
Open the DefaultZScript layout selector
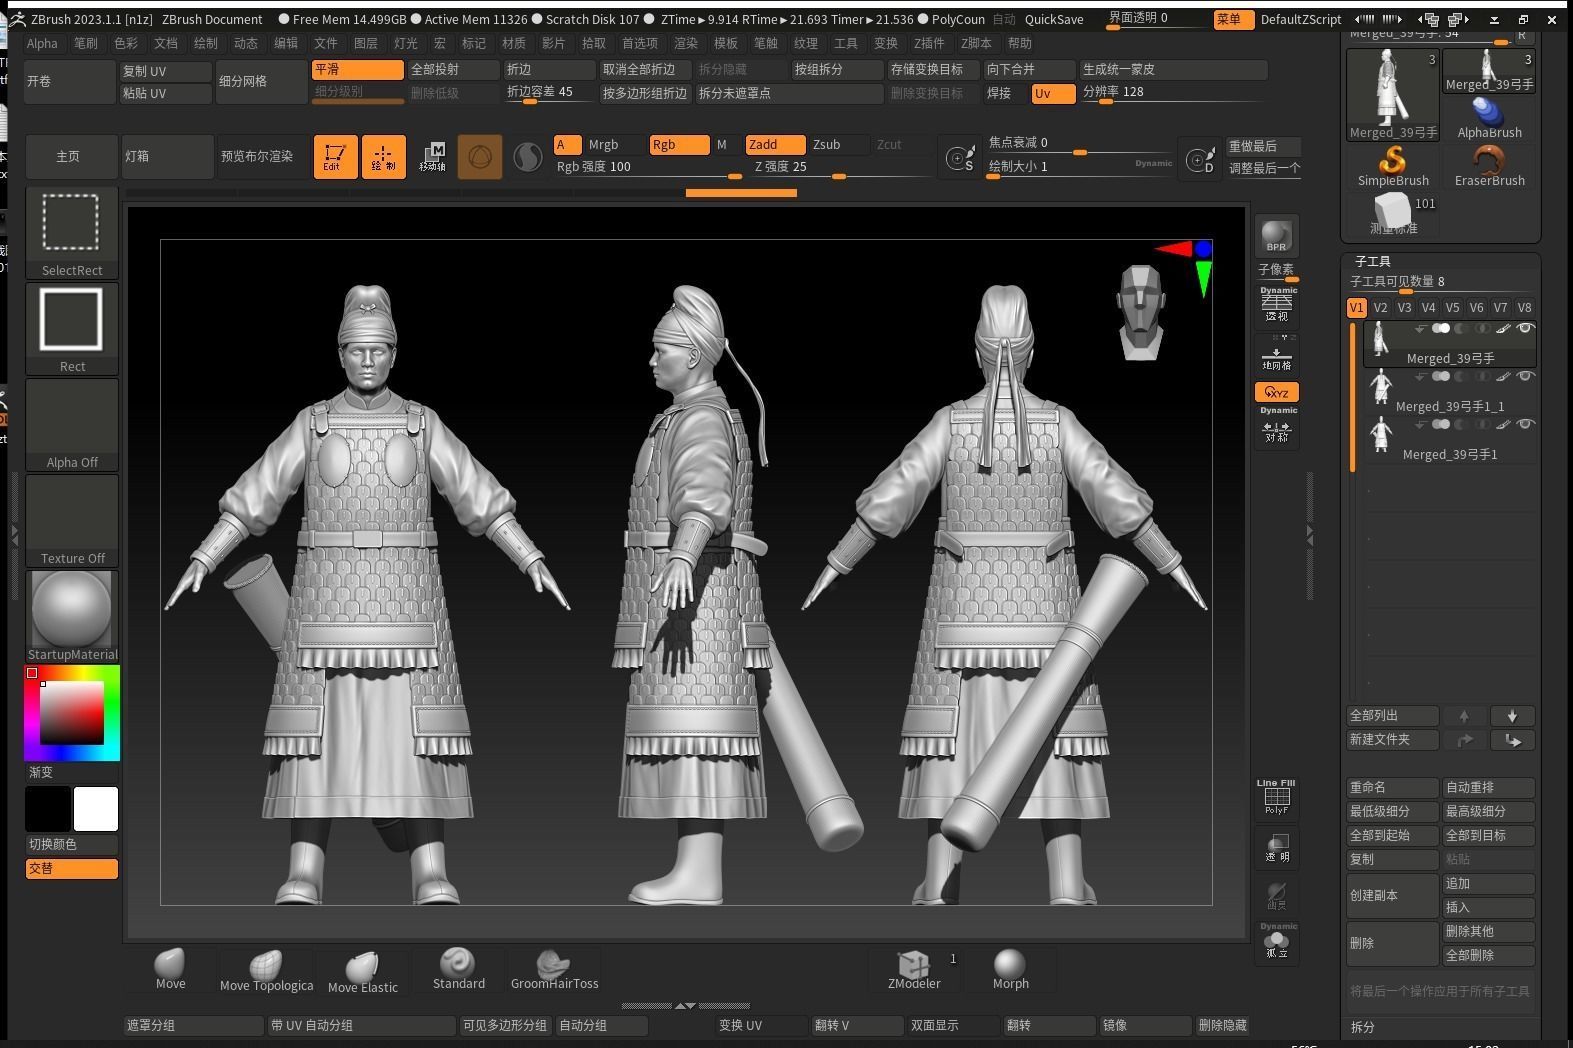pos(1301,20)
